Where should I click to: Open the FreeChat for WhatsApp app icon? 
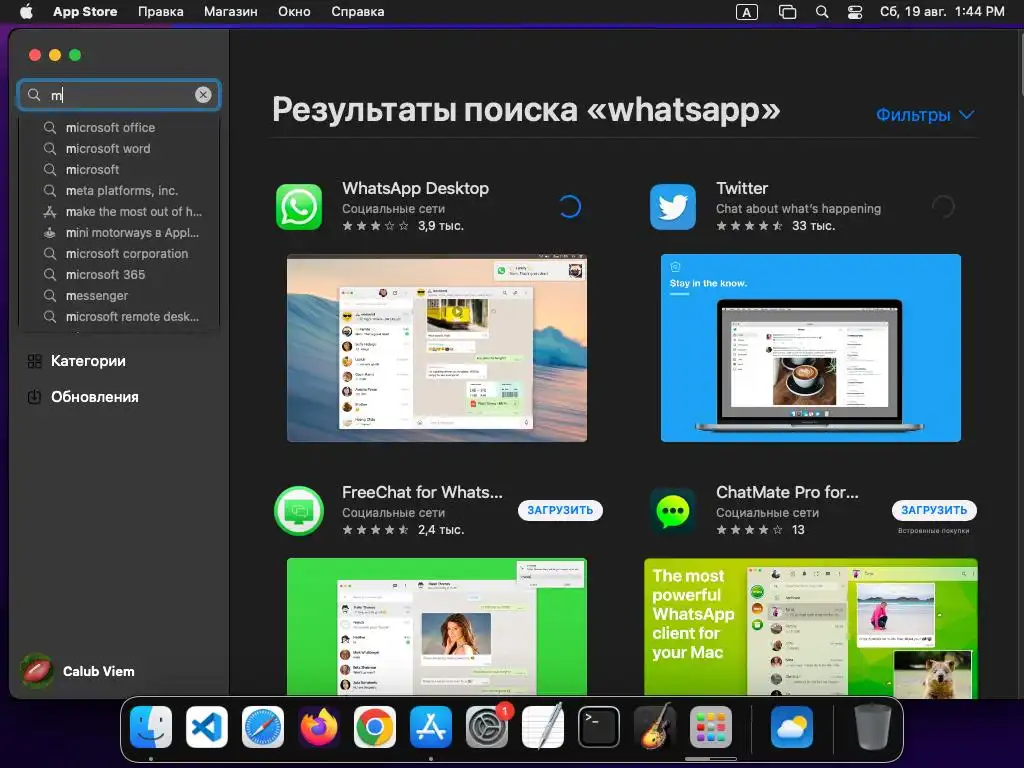(299, 511)
